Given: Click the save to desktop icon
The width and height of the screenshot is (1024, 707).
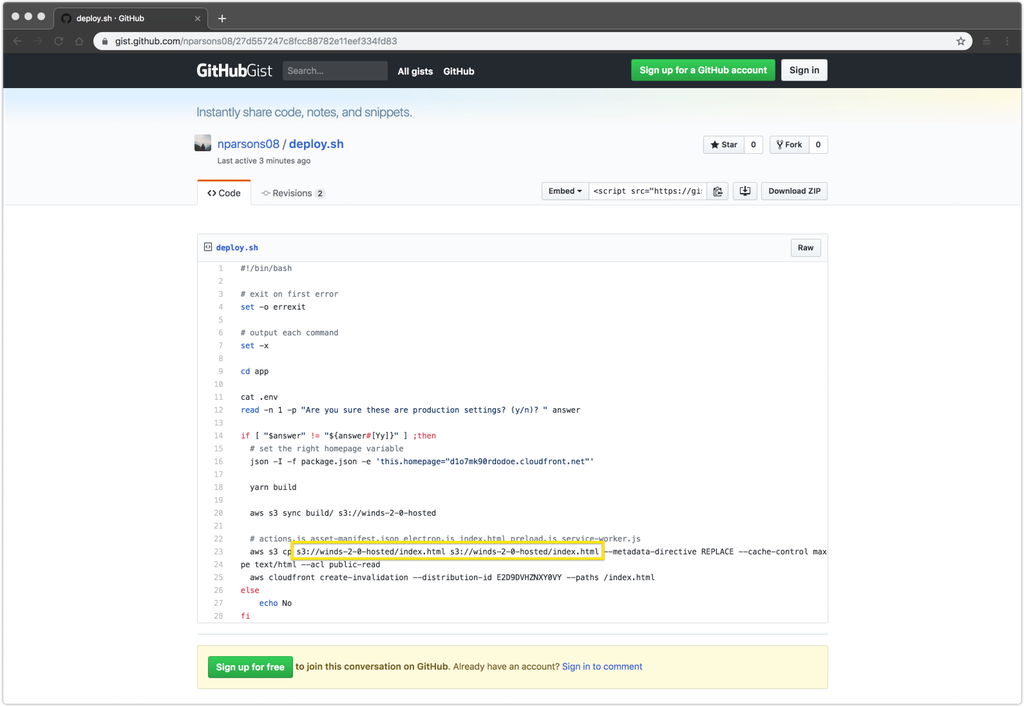Looking at the screenshot, I should click(744, 191).
